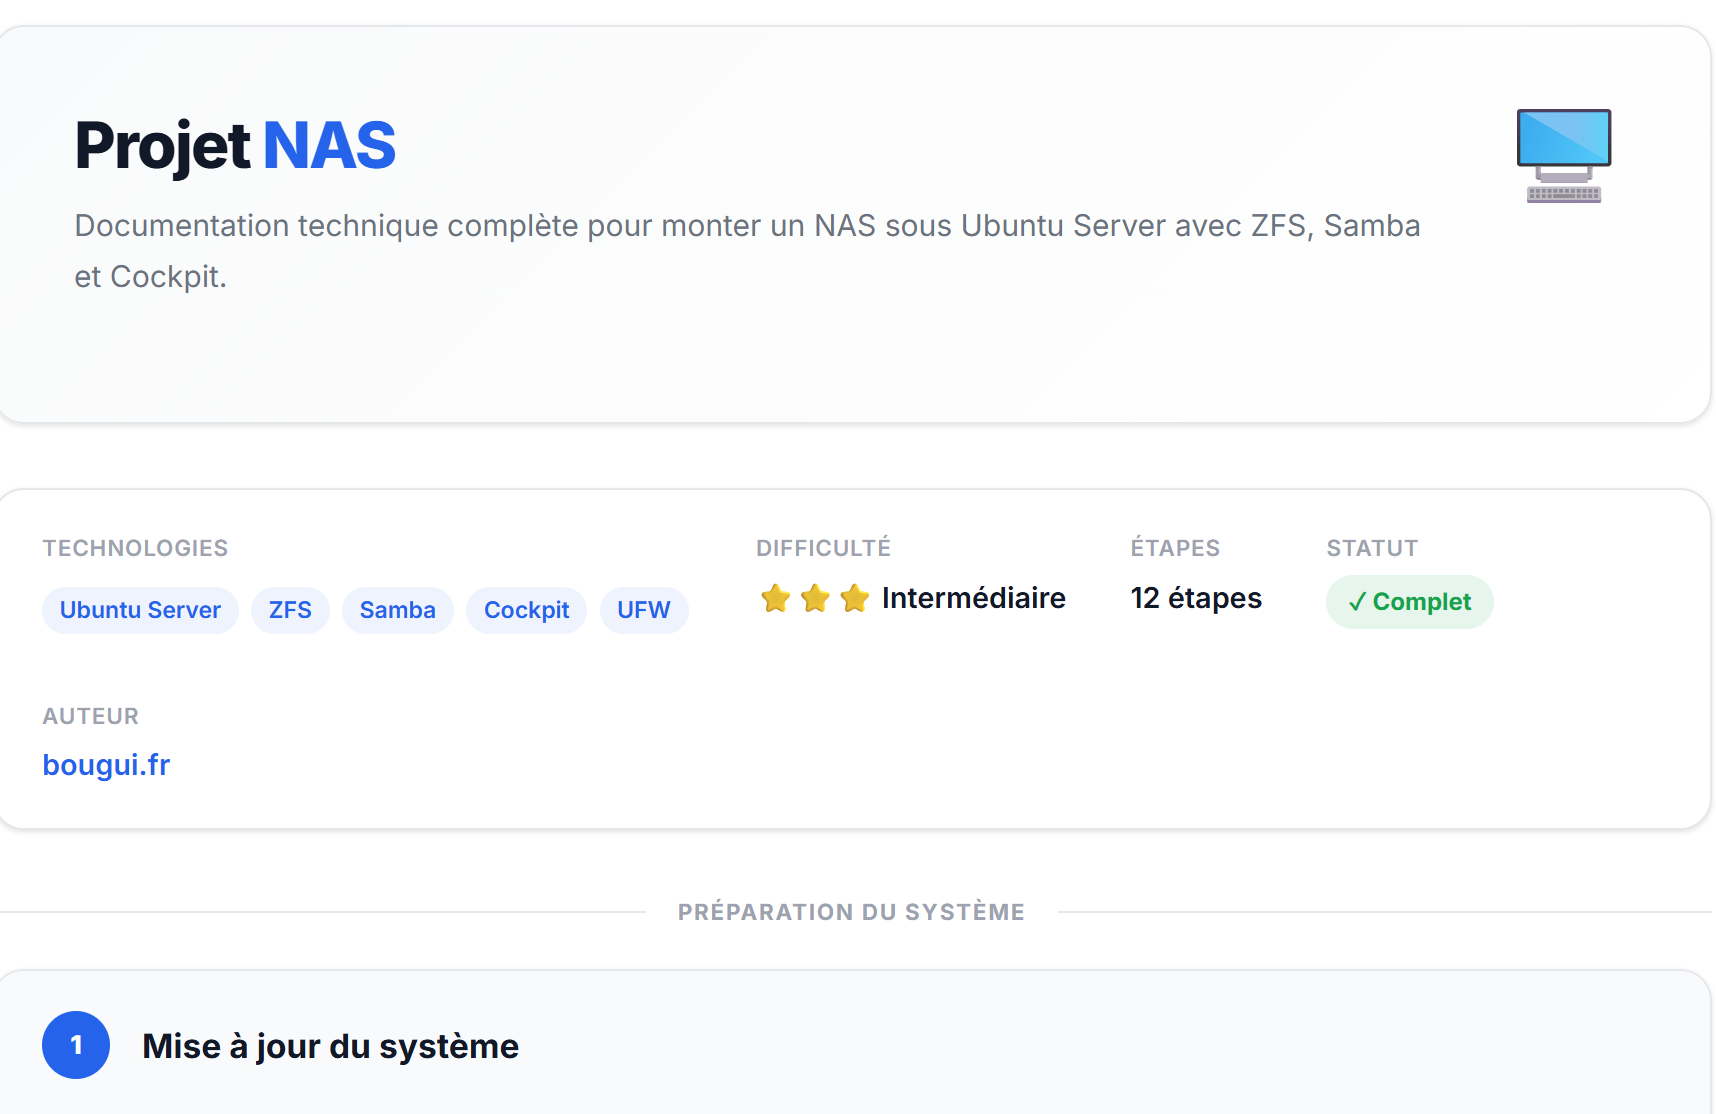Click the keyboard below the monitor illustration

[1563, 196]
